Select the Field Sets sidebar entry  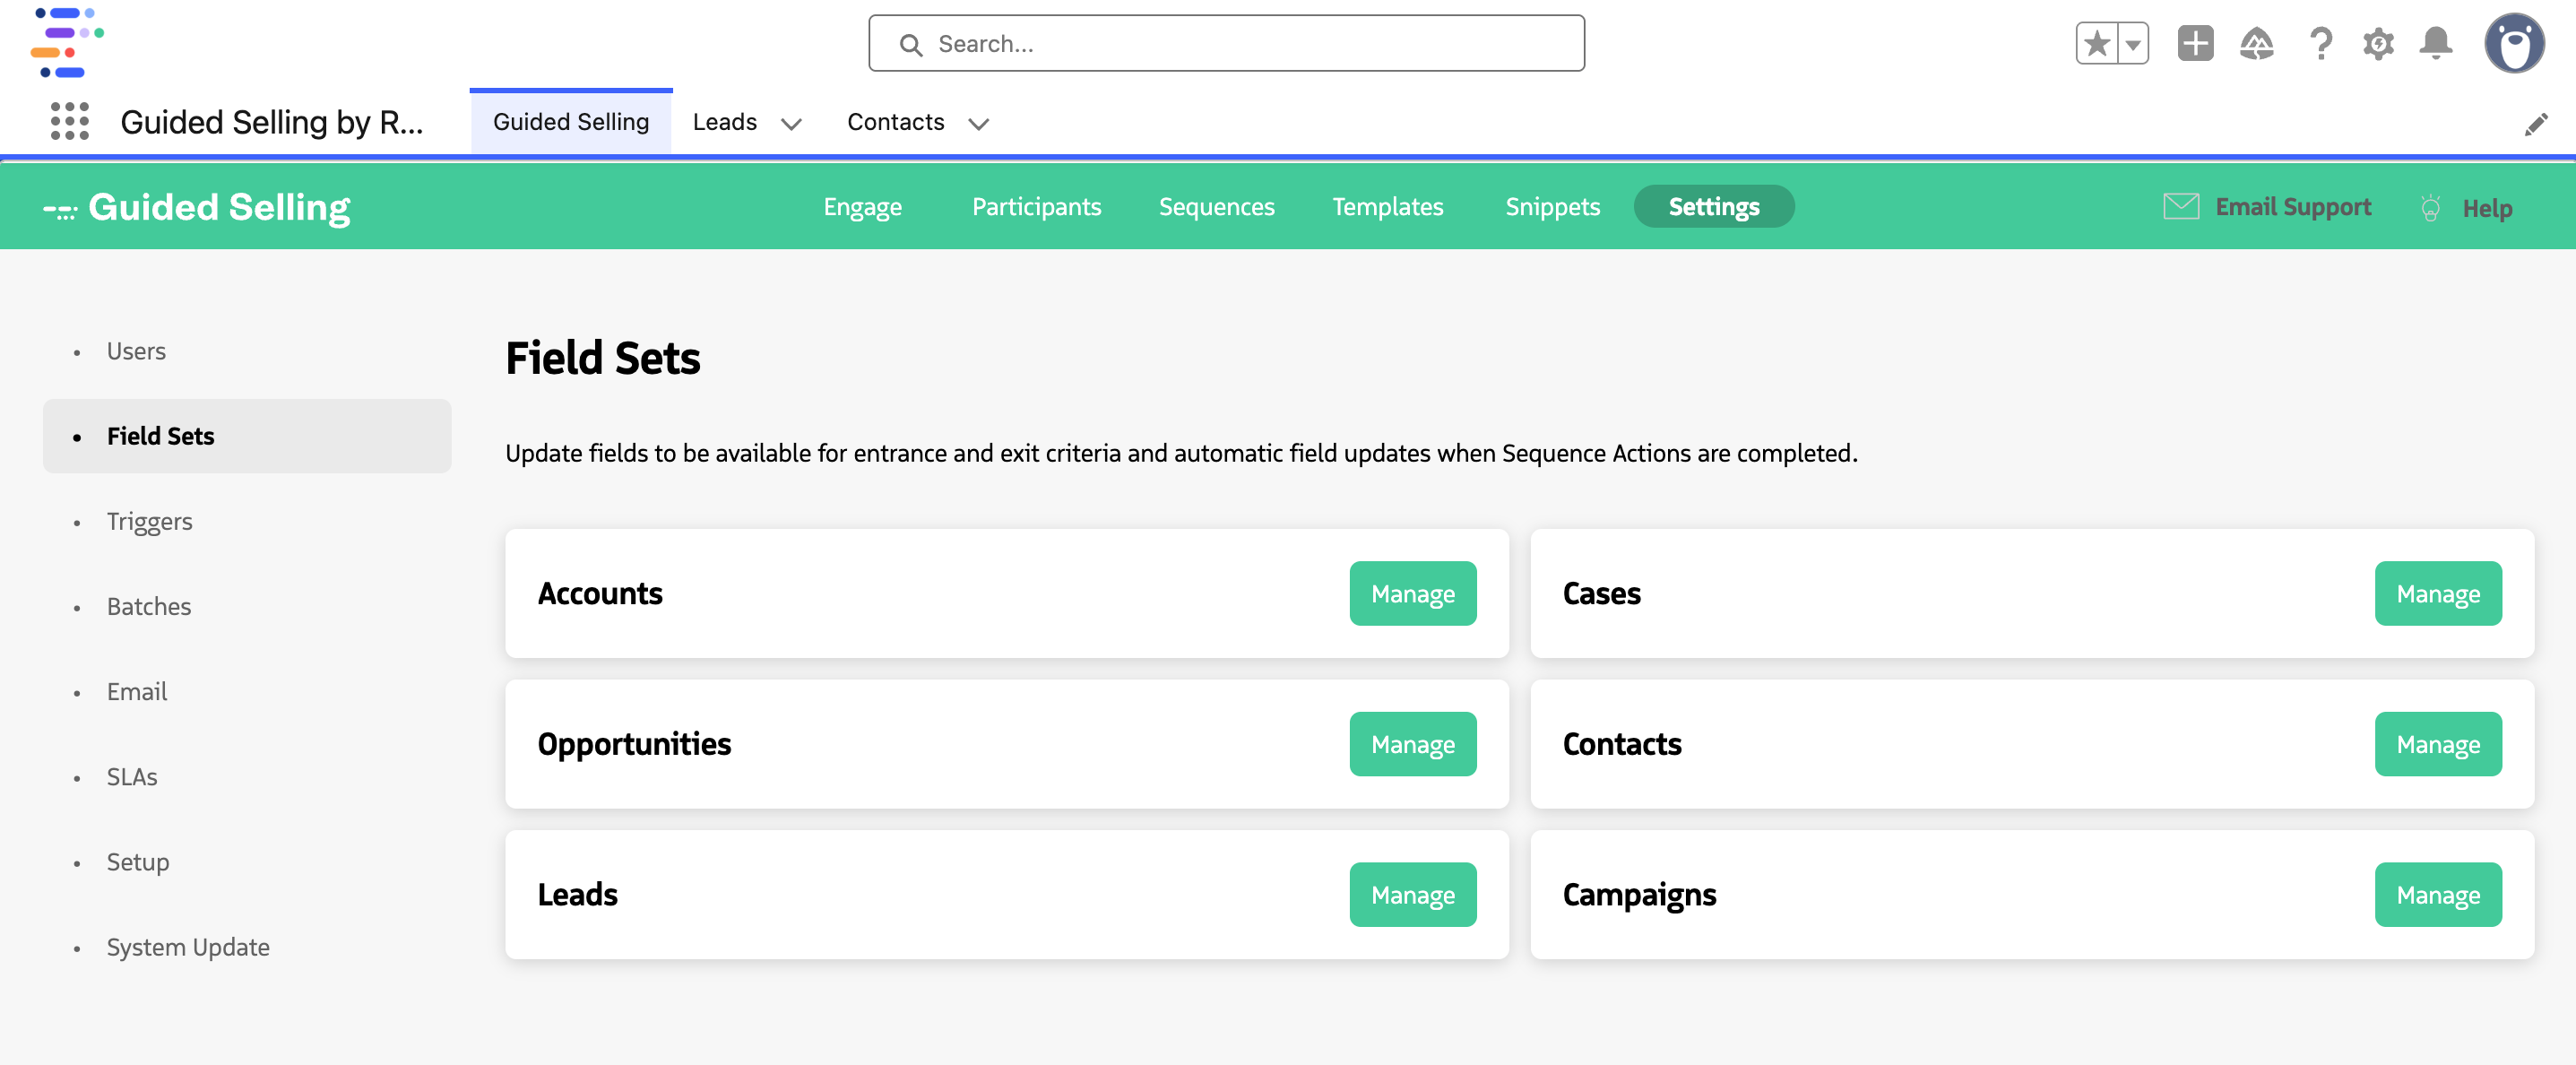point(160,436)
